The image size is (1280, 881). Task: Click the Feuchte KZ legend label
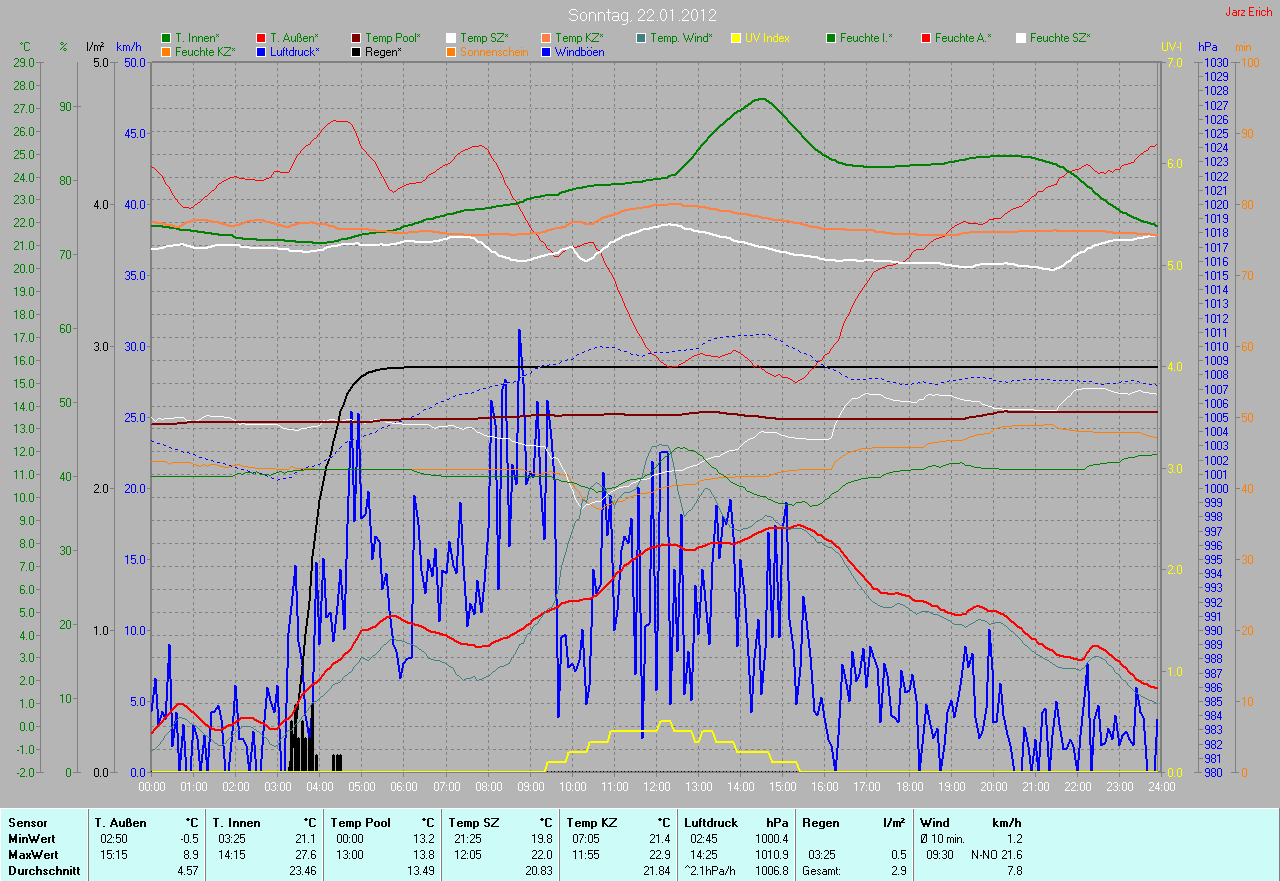click(204, 51)
